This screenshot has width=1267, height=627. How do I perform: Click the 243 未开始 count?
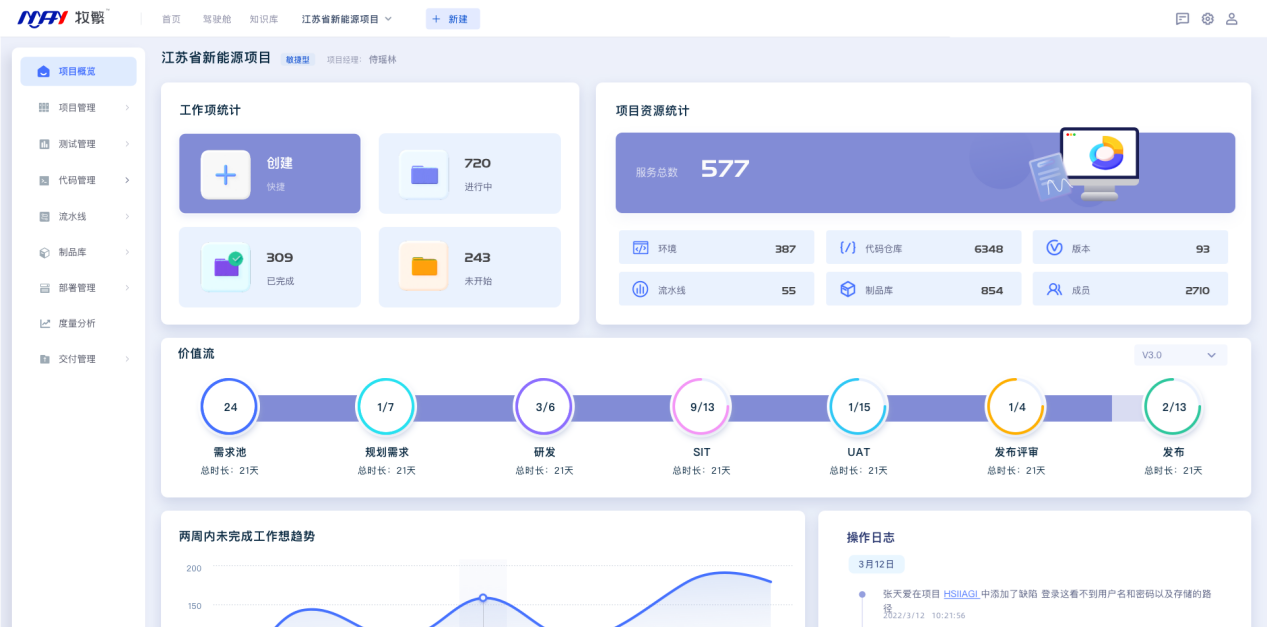(478, 257)
